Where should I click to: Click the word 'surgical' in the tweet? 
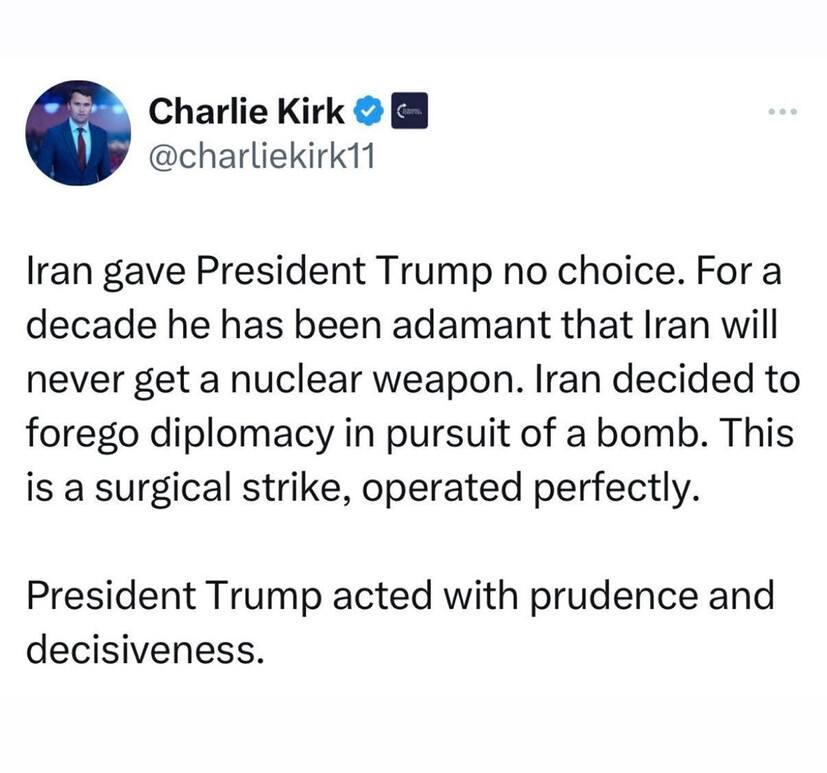[163, 490]
